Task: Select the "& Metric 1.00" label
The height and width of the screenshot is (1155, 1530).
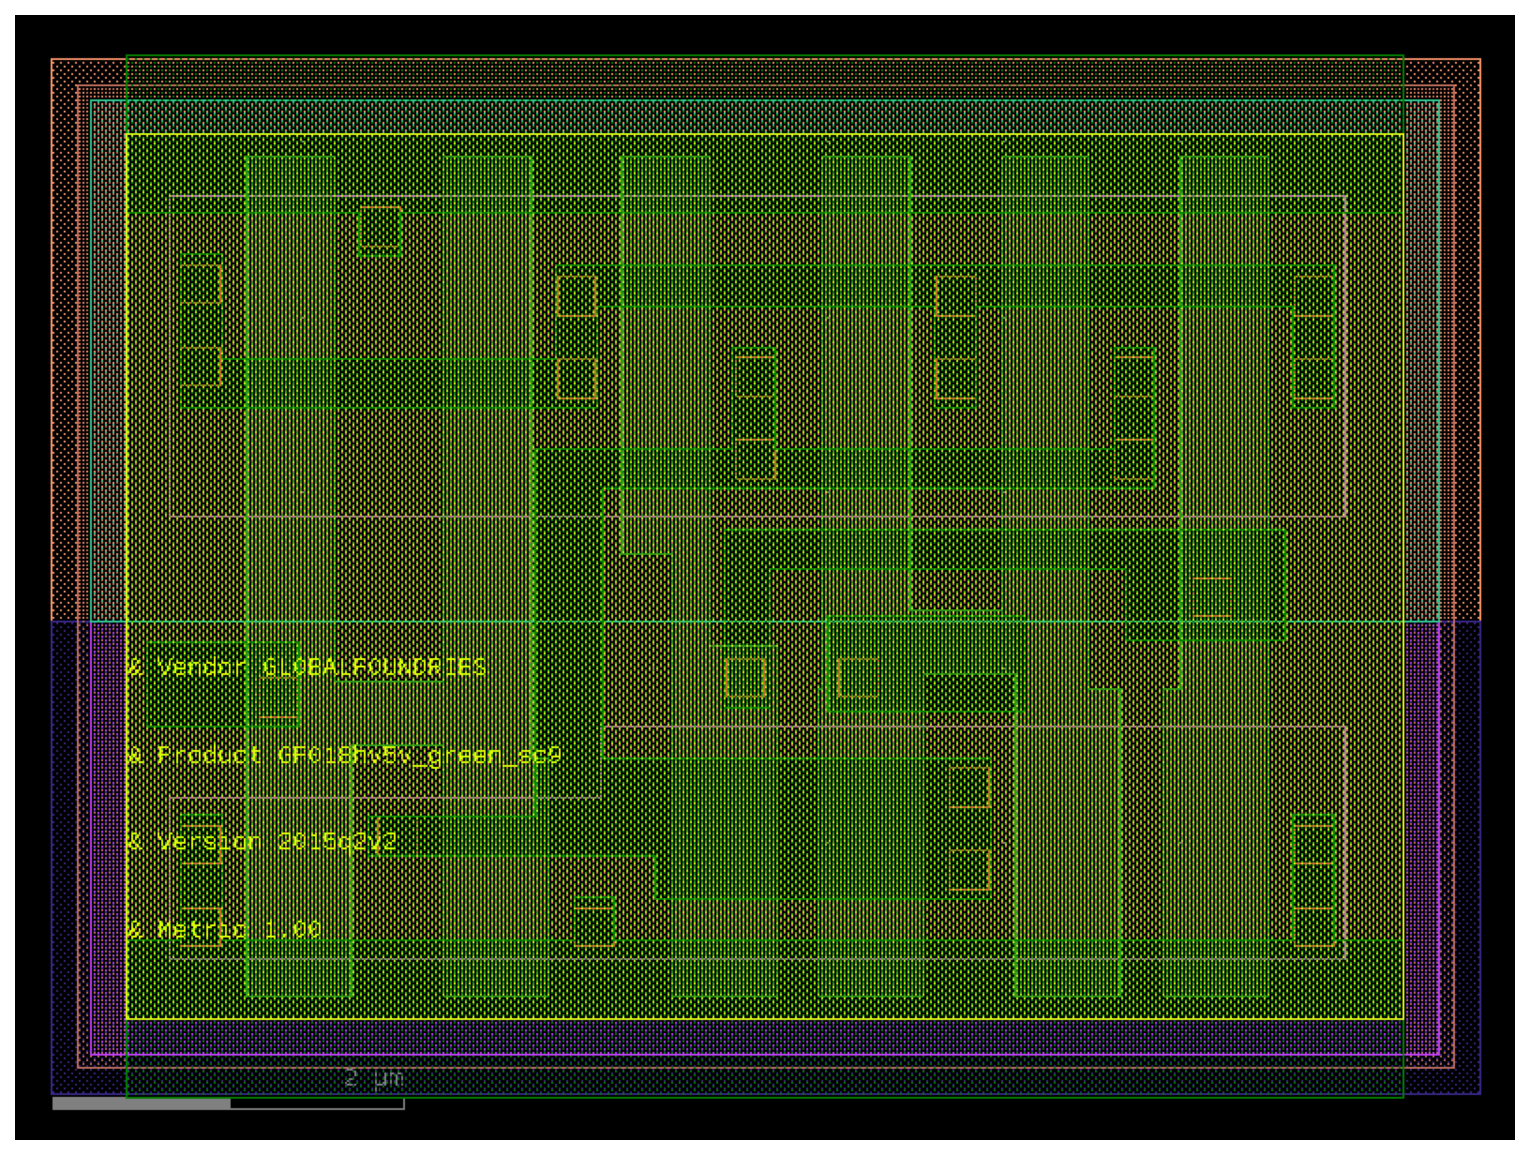Action: click(x=224, y=929)
